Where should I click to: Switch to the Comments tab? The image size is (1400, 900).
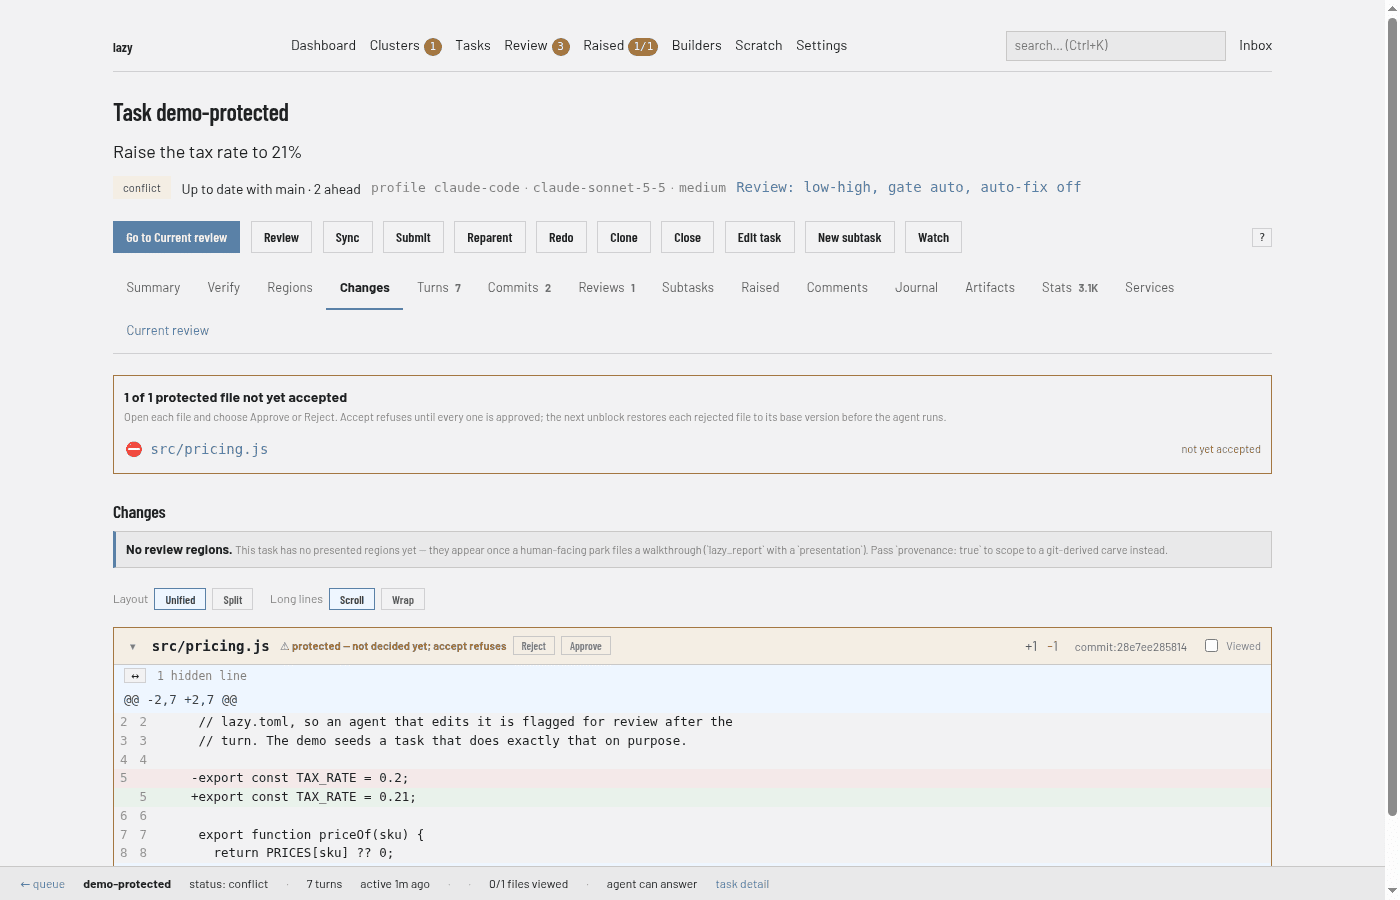837,288
